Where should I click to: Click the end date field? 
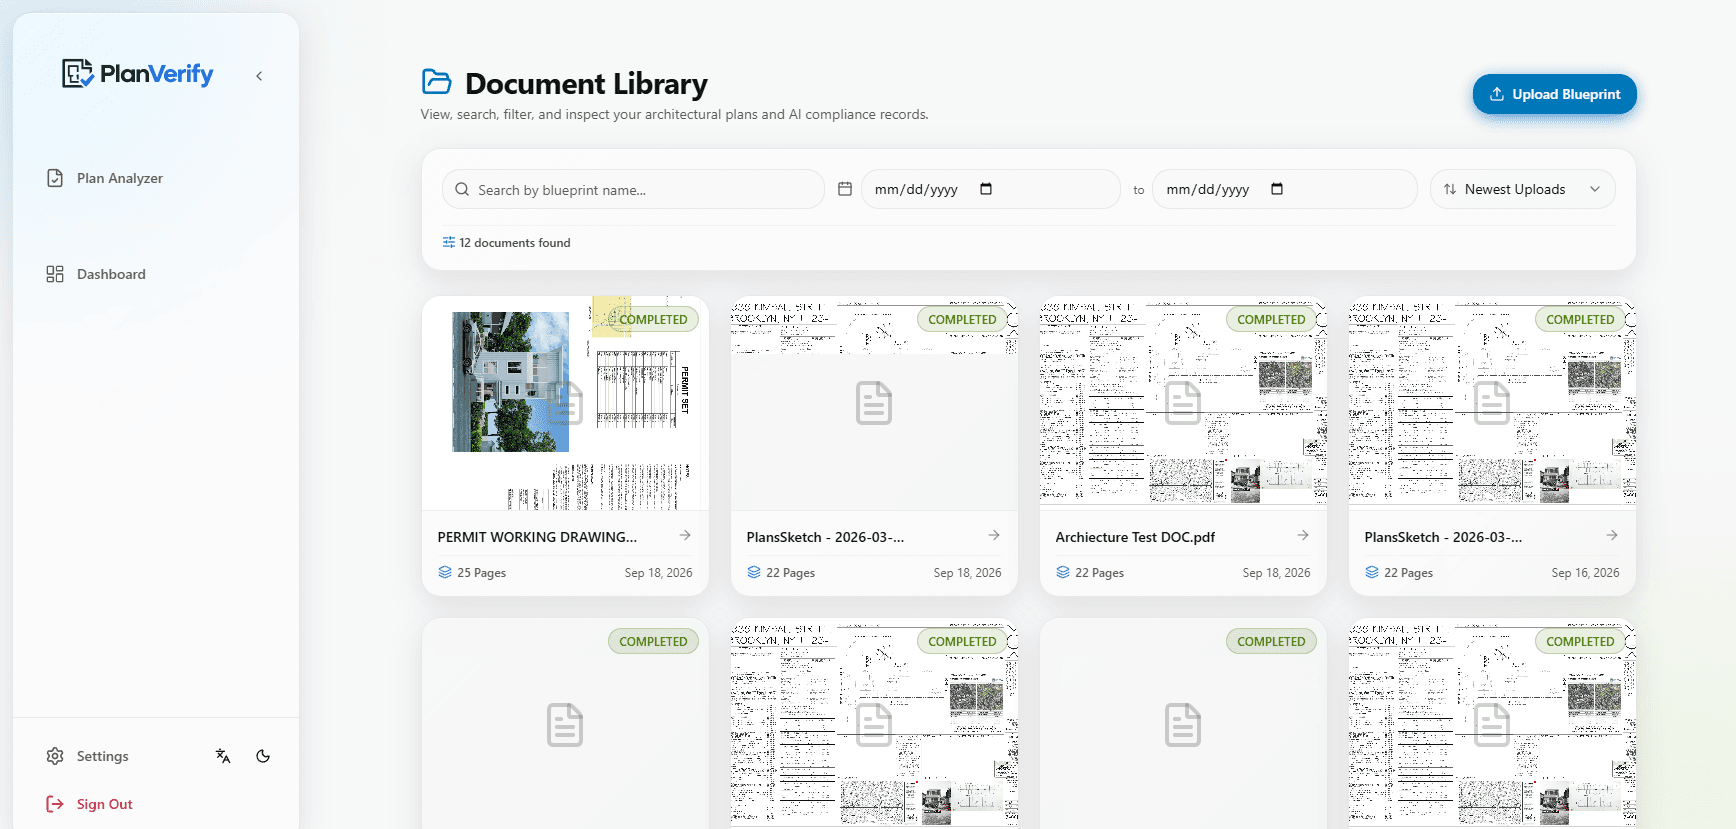[1284, 189]
